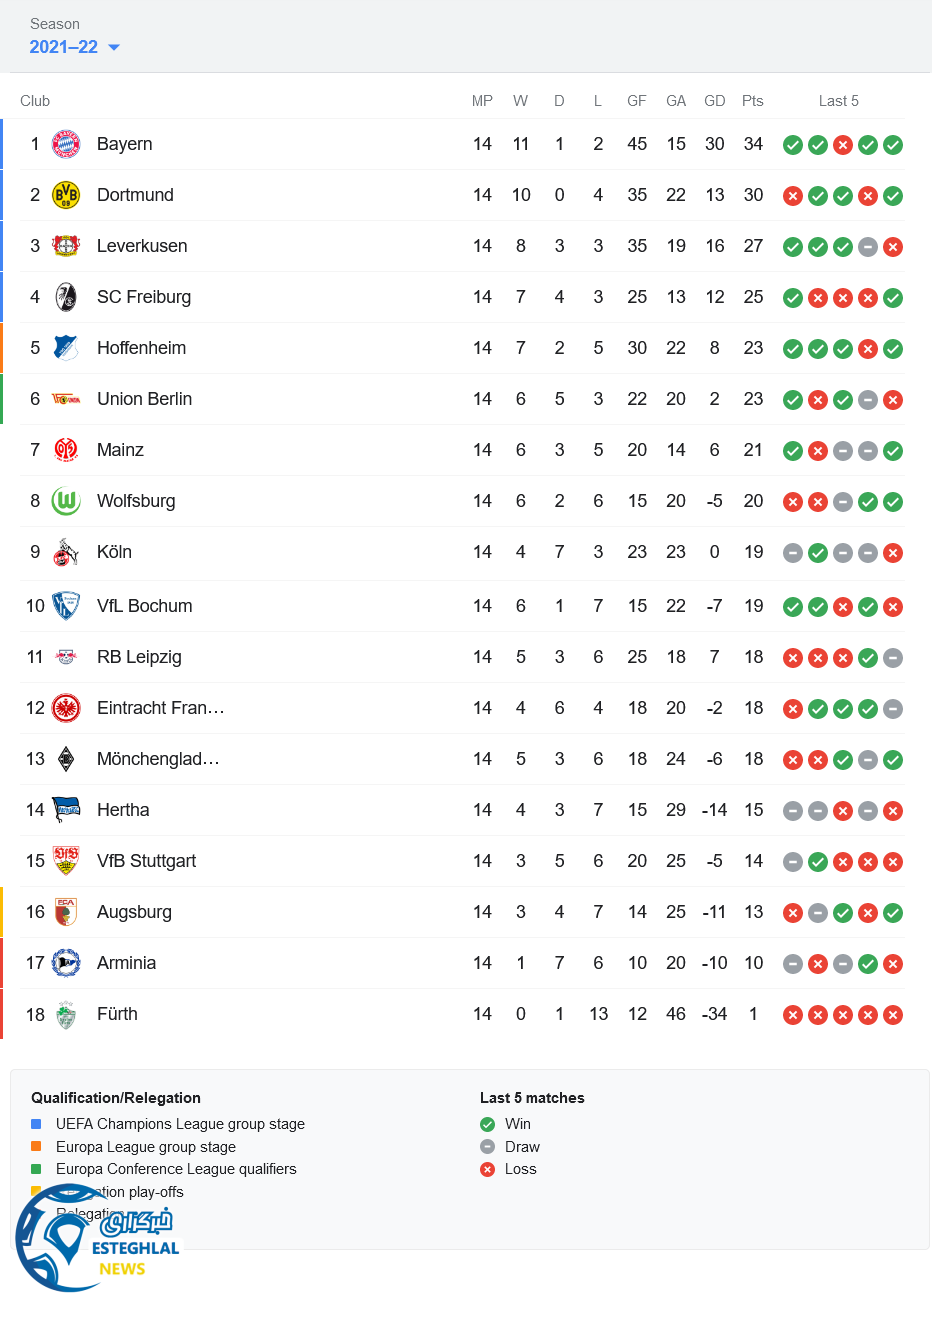Image resolution: width=932 pixels, height=1319 pixels.
Task: Click the Hertha flag logo
Action: coord(66,810)
